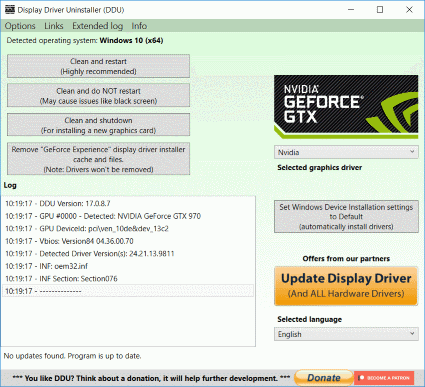This screenshot has width=425, height=387.
Task: Select the 'GPU #0000 - Detected: NVIDIA GeForce GTX 970' line
Action: click(x=128, y=216)
